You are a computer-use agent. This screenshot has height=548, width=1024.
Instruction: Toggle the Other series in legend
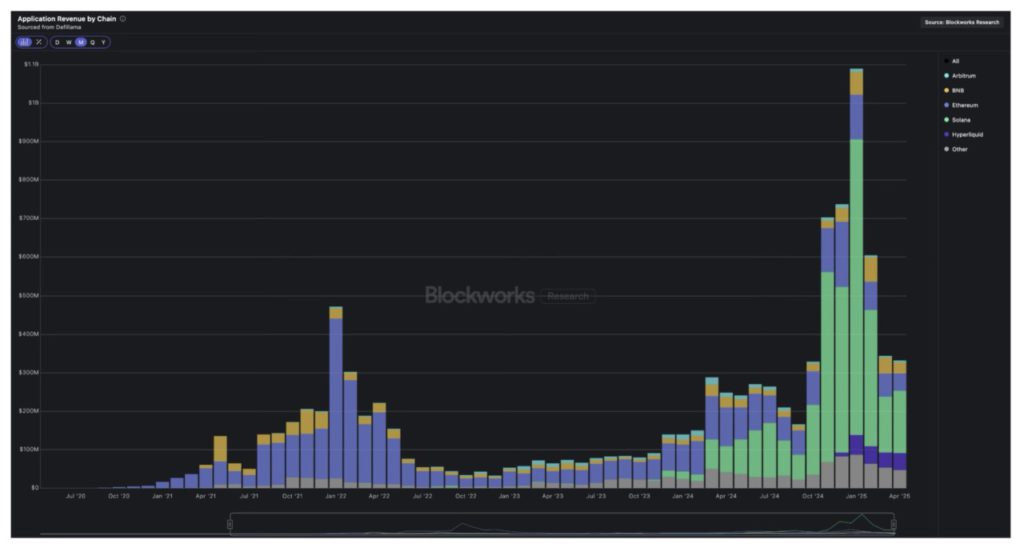[x=959, y=149]
